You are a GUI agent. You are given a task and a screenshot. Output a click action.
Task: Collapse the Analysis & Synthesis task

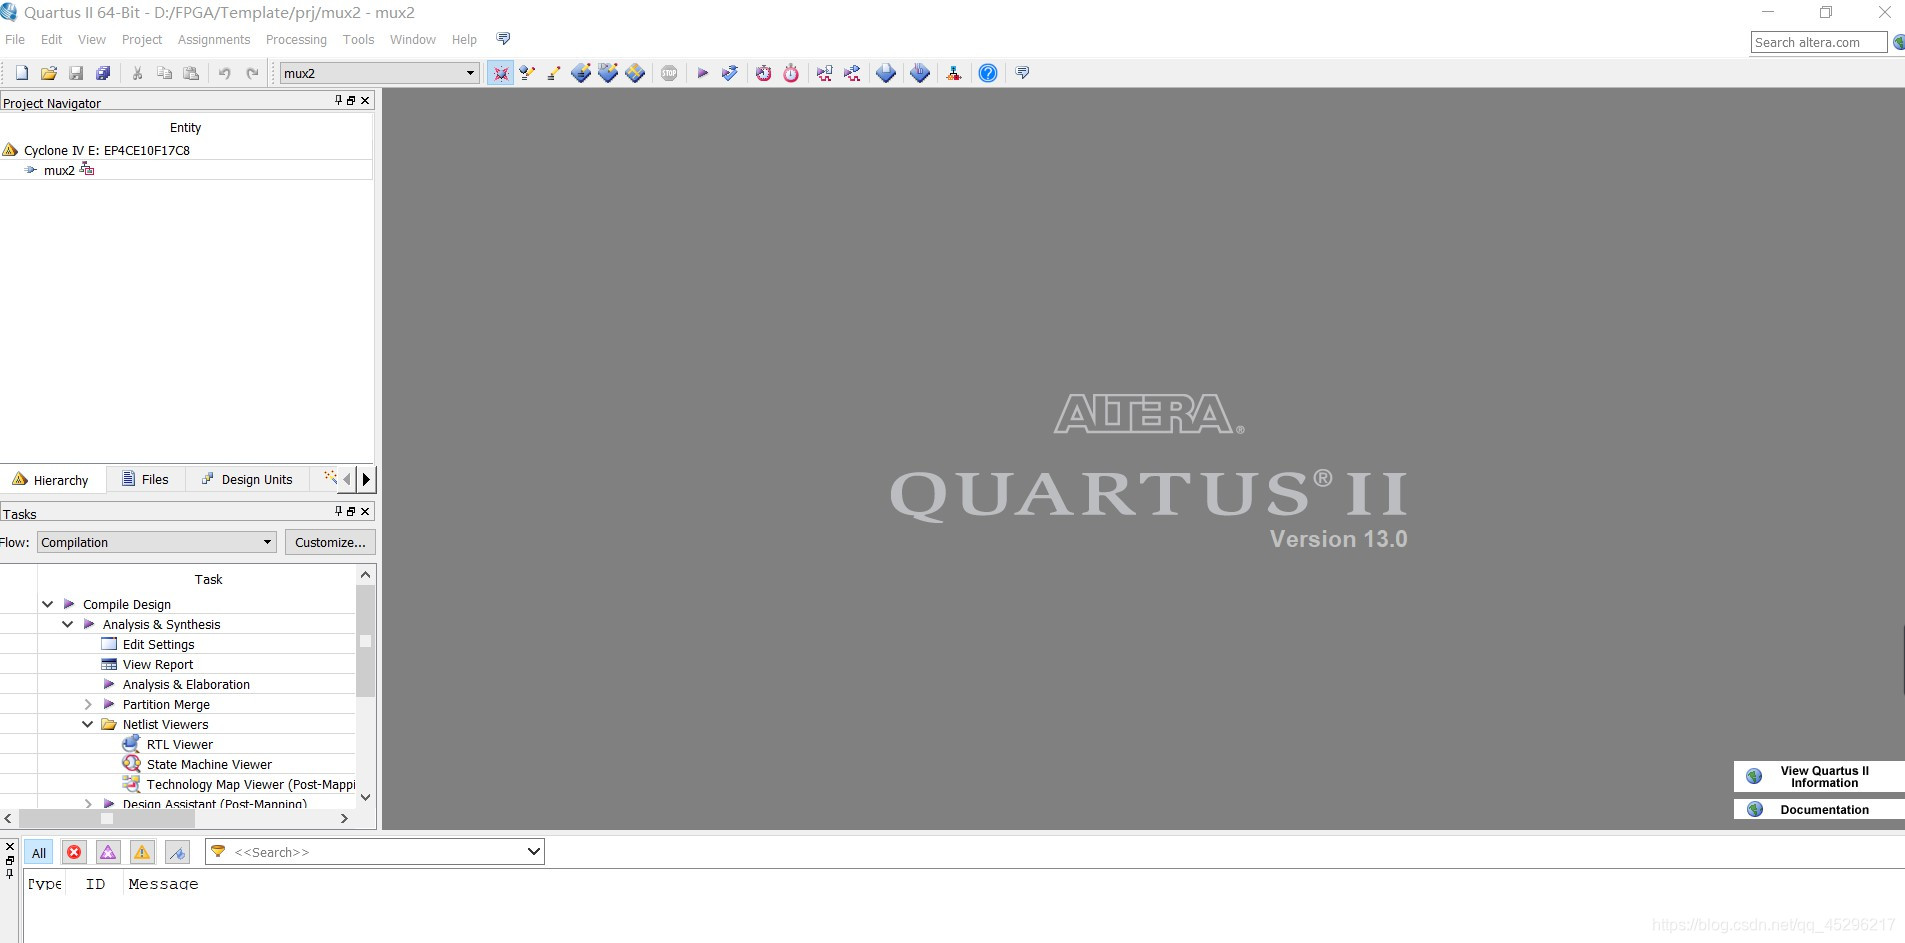[x=67, y=624]
